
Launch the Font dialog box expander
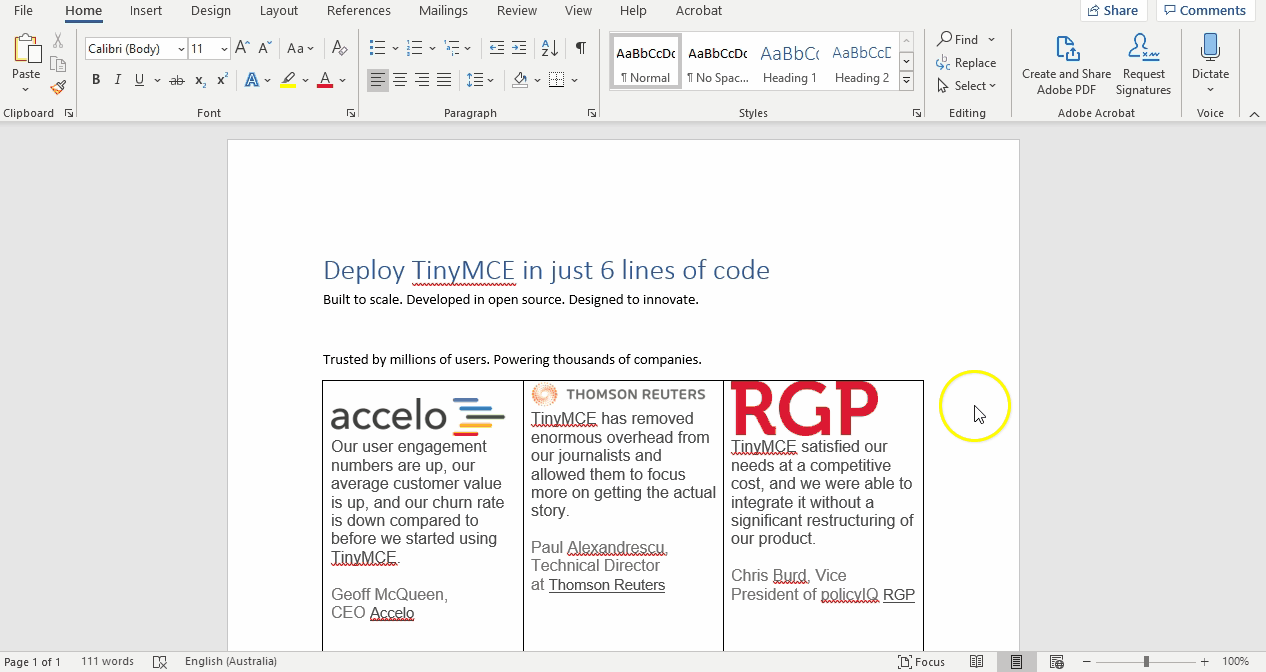[351, 114]
